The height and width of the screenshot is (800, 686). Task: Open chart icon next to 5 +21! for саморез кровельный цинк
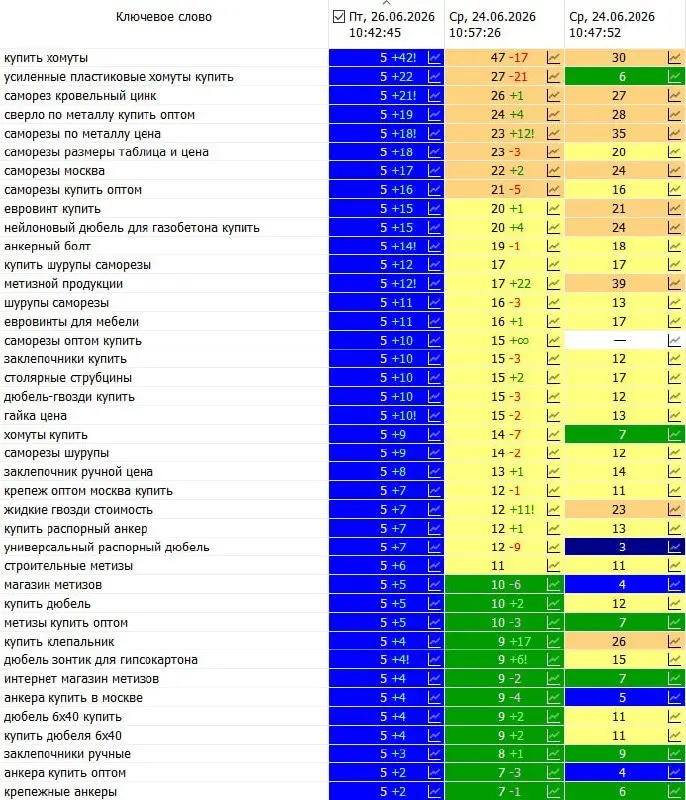coord(434,95)
